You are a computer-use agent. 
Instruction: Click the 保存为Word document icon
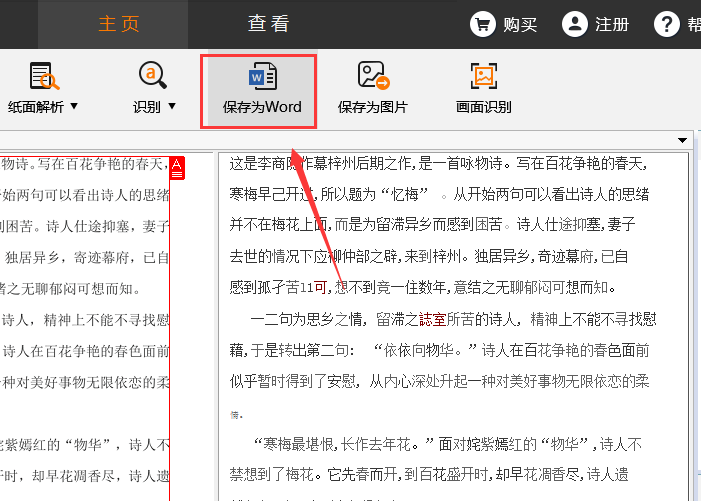pyautogui.click(x=262, y=76)
